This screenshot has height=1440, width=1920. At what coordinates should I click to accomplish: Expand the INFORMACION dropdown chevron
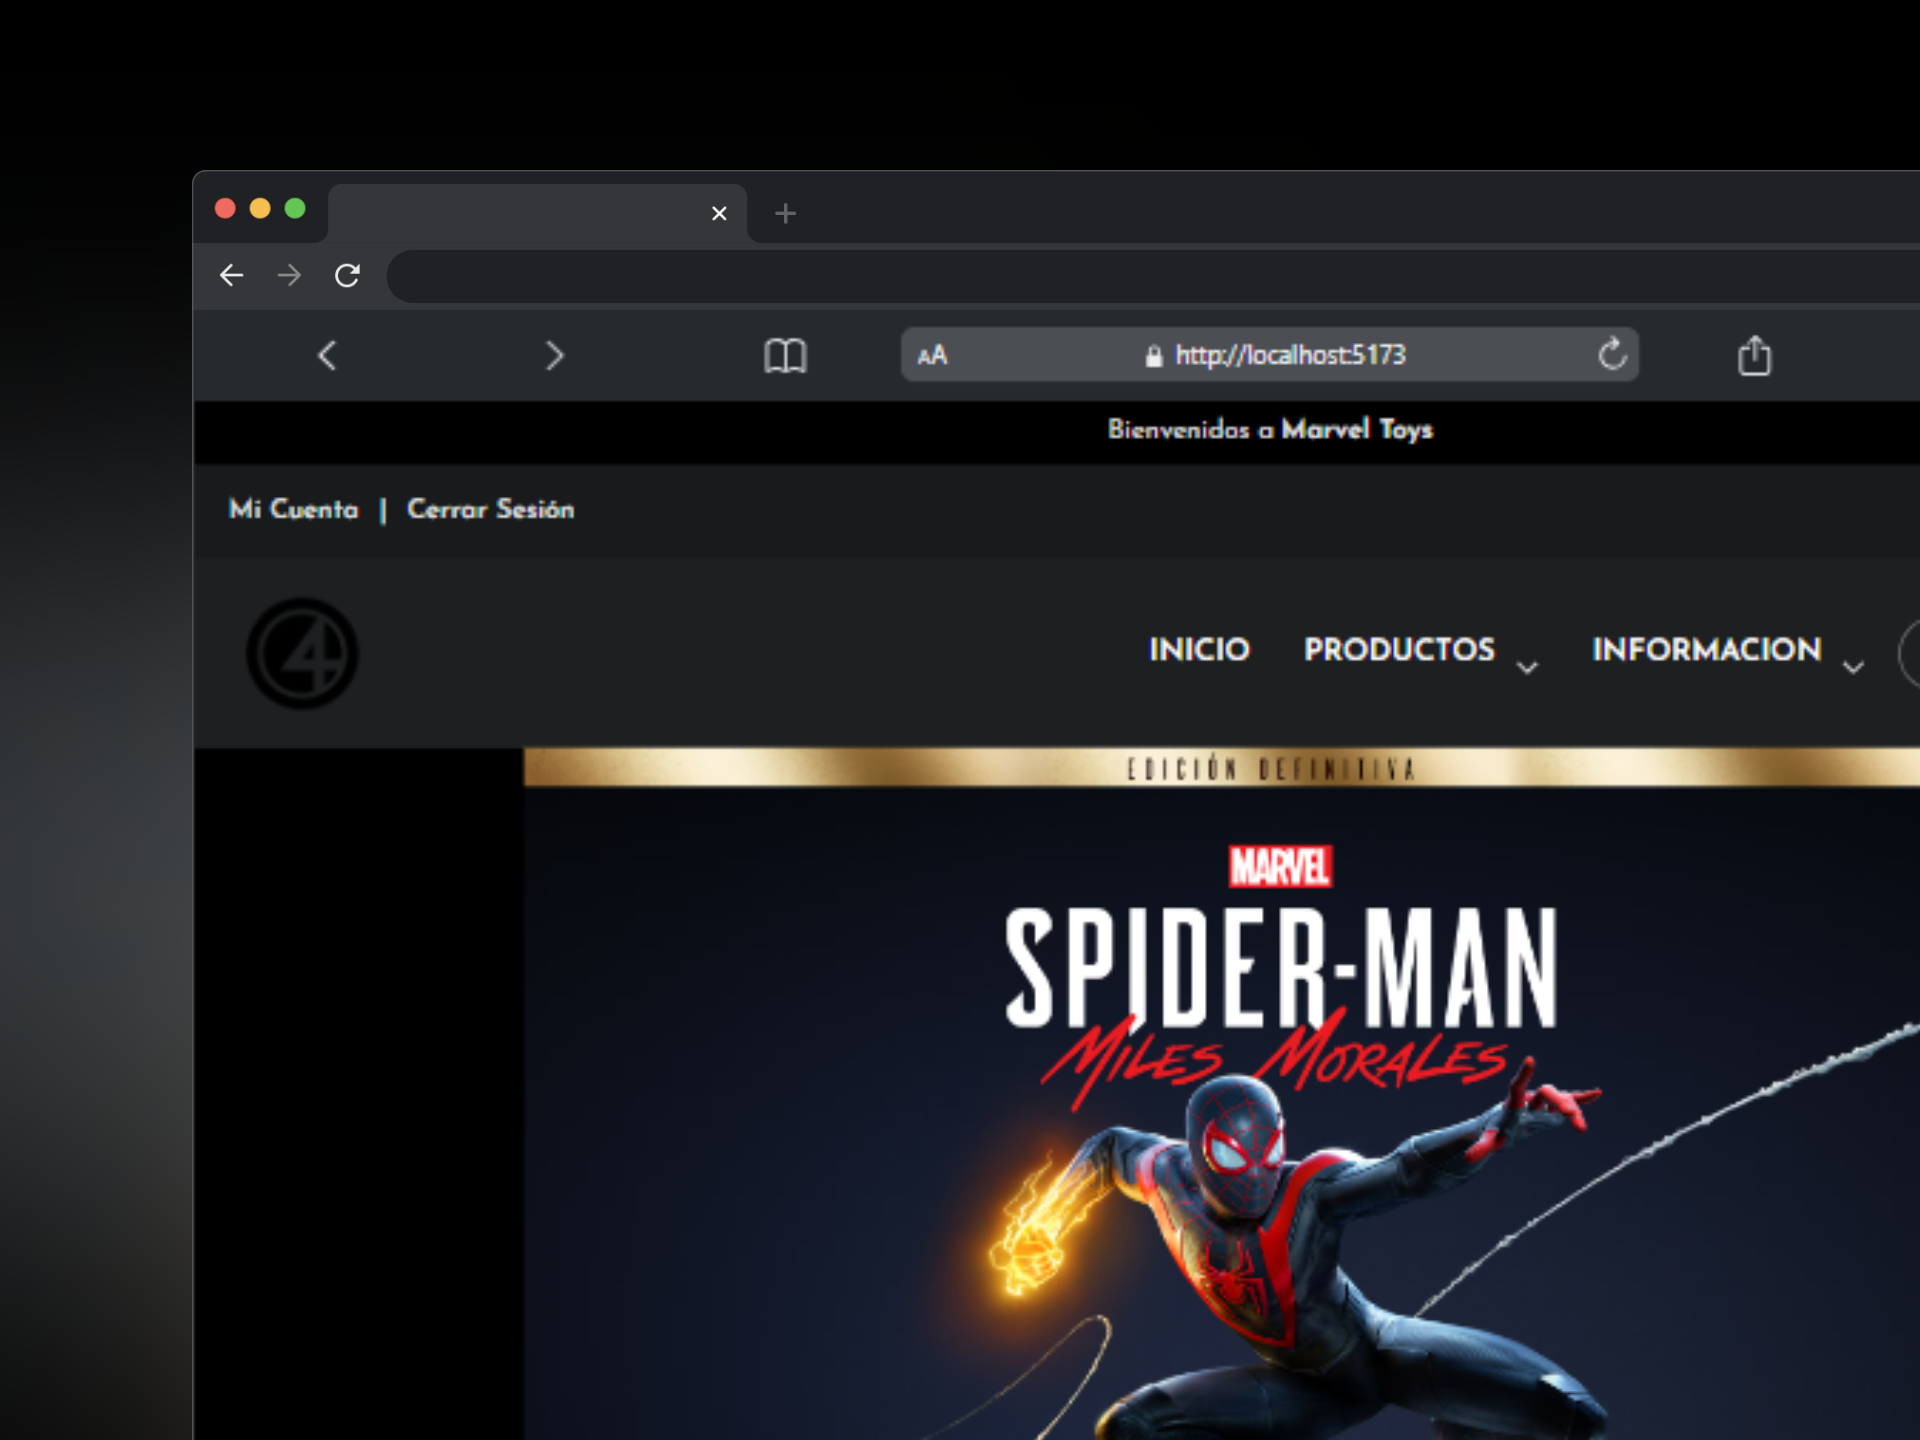pos(1853,667)
